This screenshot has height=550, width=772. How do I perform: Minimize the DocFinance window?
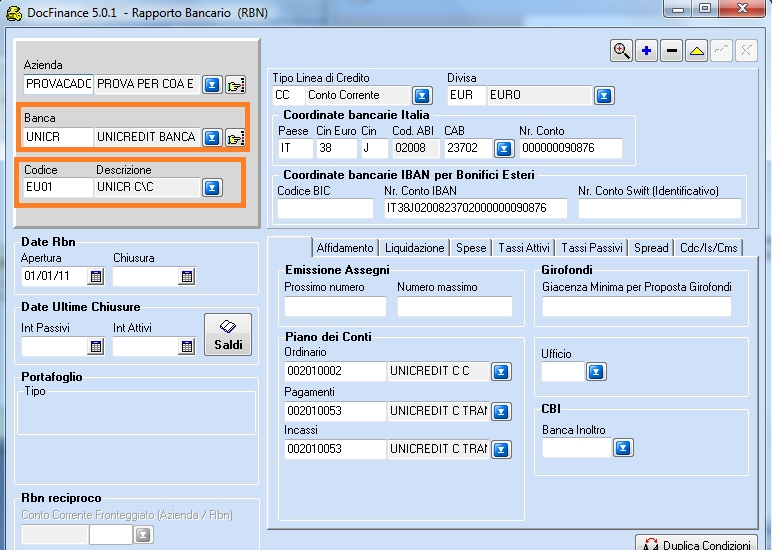677,8
